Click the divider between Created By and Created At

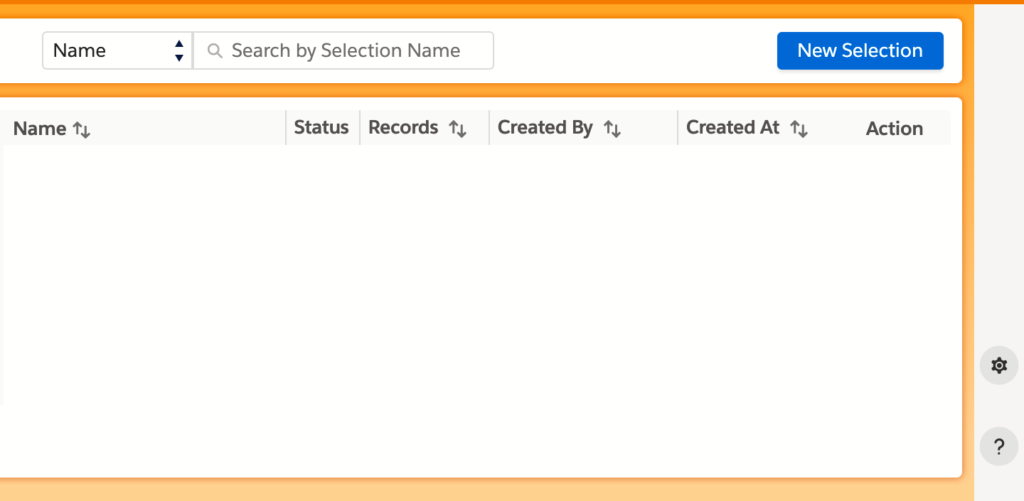point(677,128)
